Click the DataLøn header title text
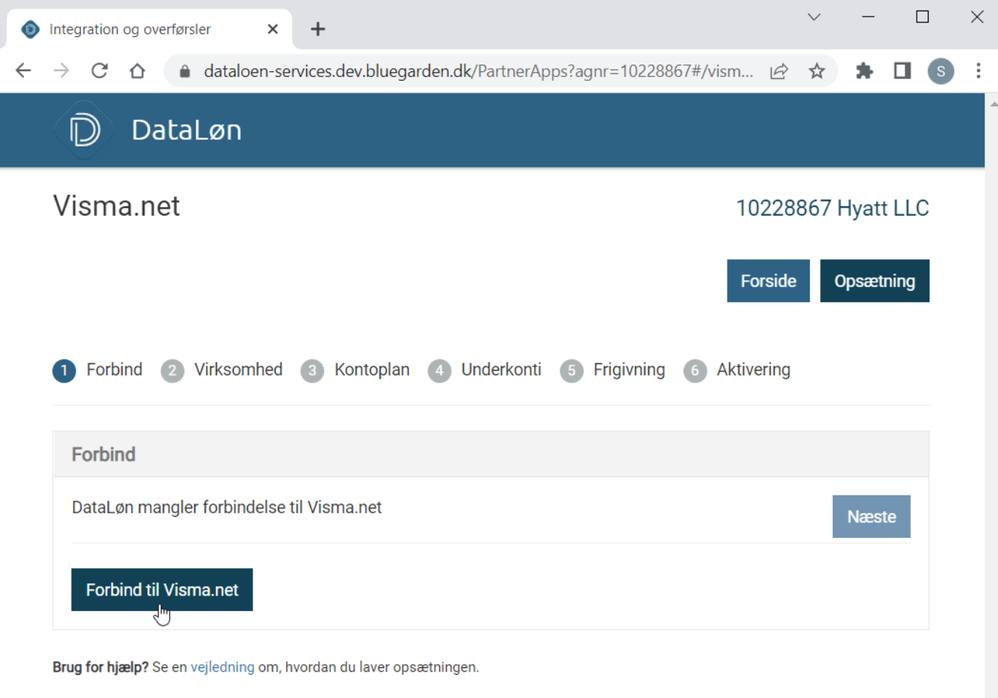 [x=186, y=130]
